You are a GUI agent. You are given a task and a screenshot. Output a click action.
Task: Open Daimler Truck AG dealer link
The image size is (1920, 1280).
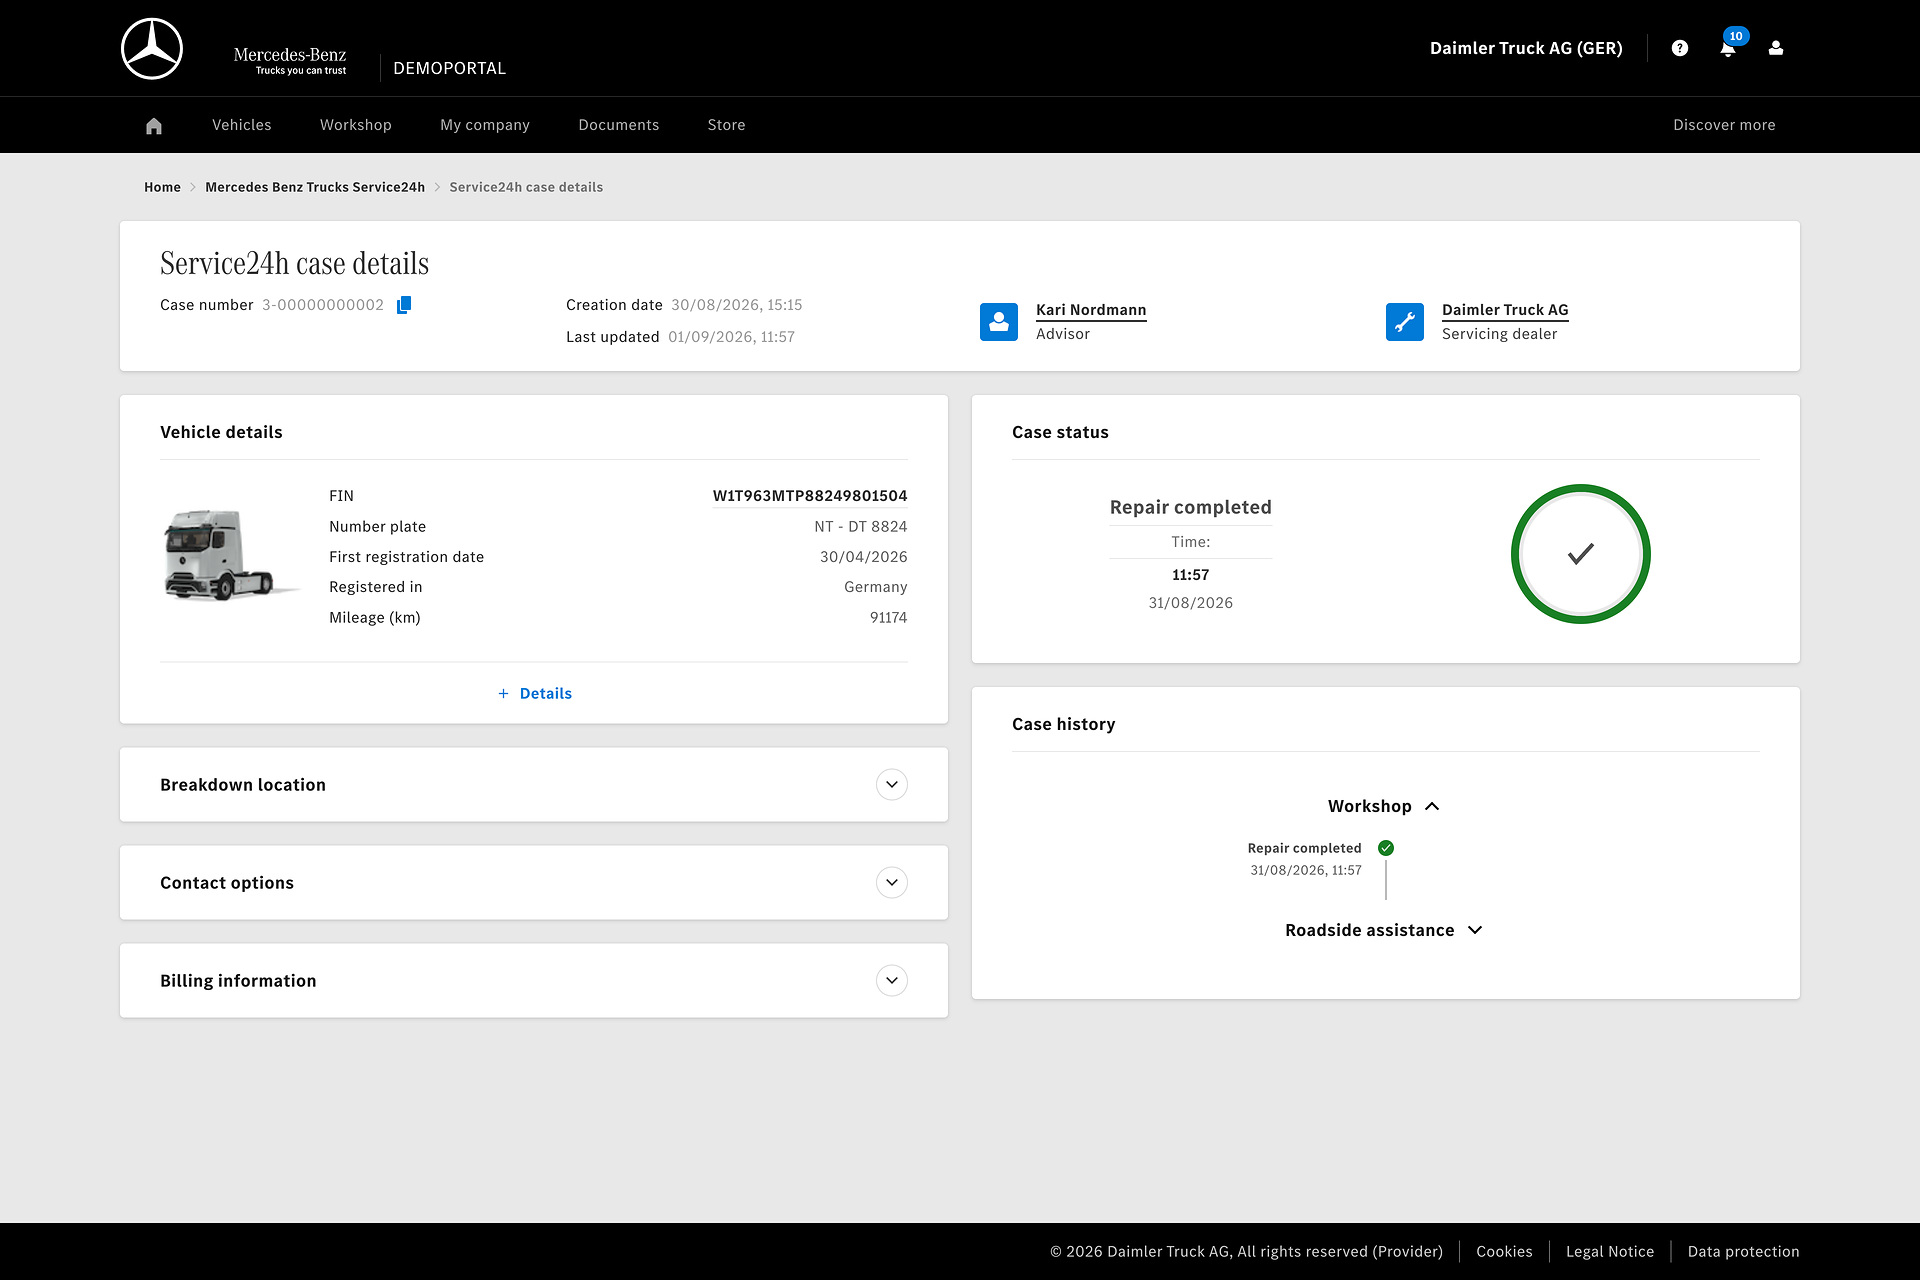pyautogui.click(x=1505, y=310)
